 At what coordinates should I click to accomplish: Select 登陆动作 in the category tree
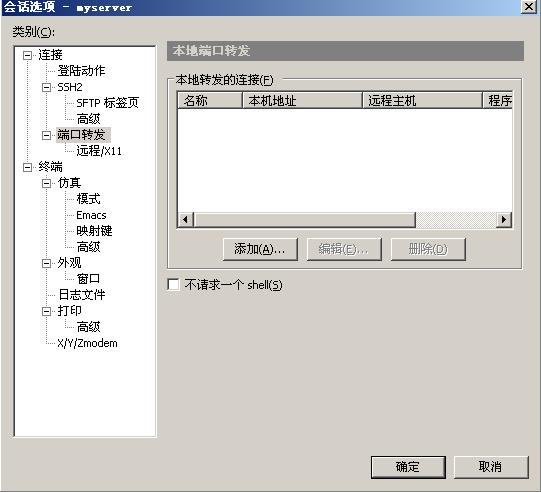(x=81, y=71)
